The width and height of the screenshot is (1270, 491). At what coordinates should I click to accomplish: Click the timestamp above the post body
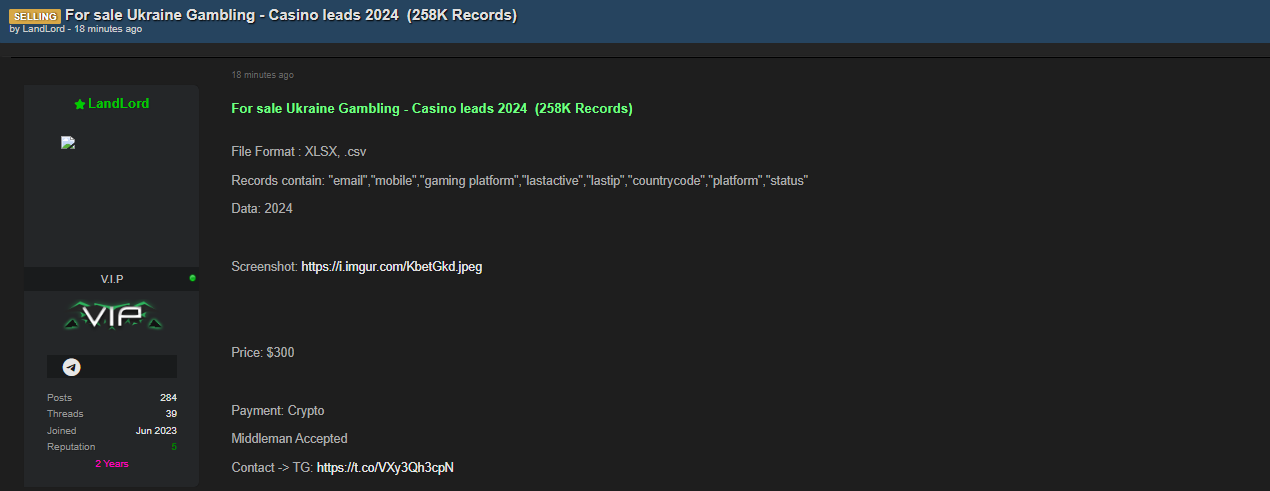click(262, 75)
